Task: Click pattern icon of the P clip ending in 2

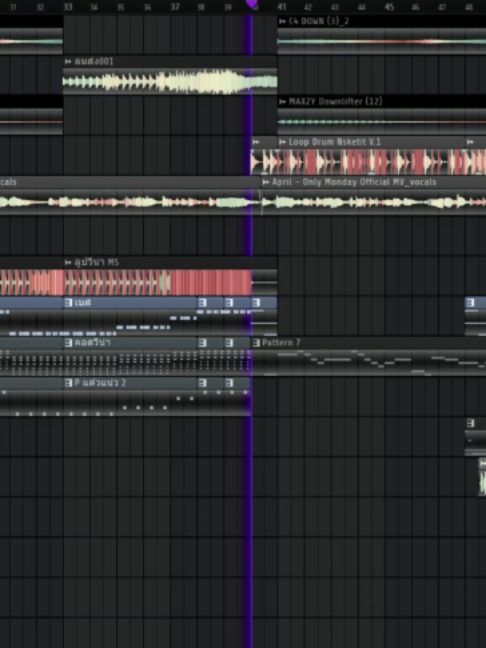Action: pos(69,383)
